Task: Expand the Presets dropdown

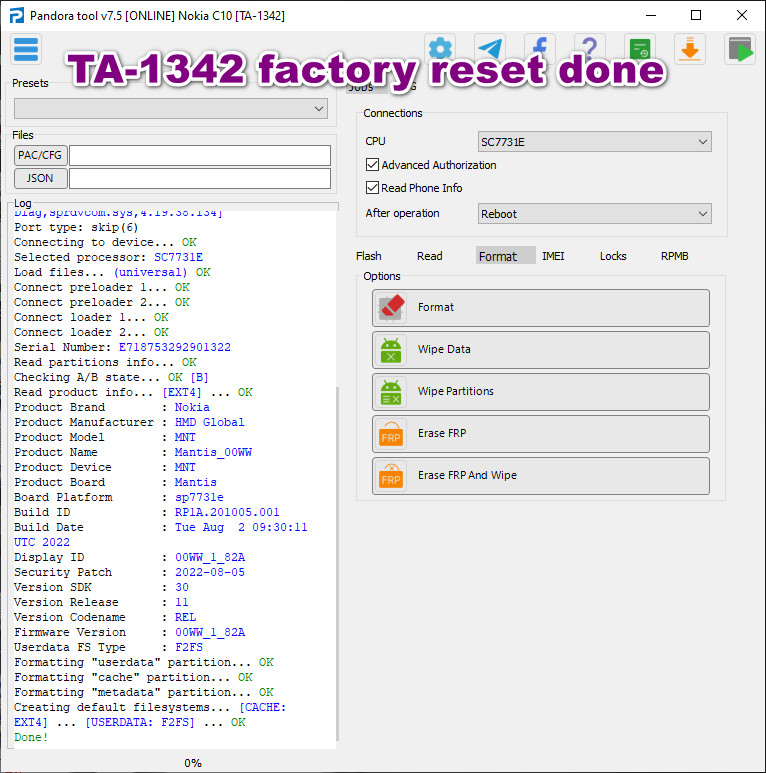Action: pyautogui.click(x=171, y=108)
